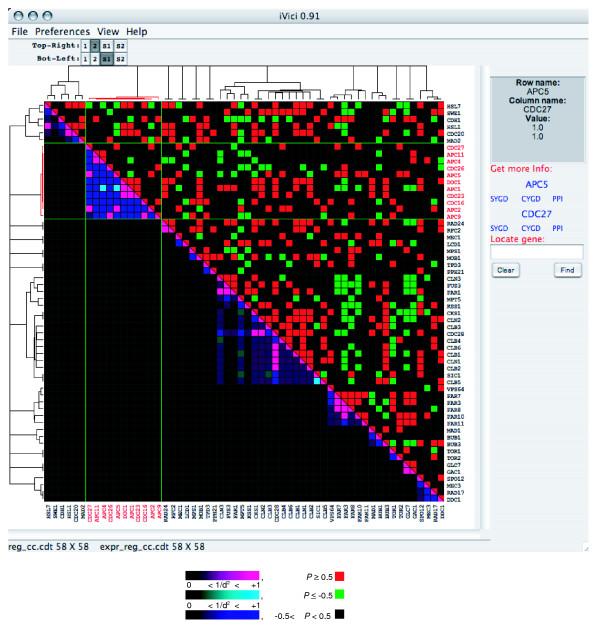Select the red highlighted branch in left dendrogram
Image resolution: width=600 pixels, height=629 pixels.
point(42,181)
